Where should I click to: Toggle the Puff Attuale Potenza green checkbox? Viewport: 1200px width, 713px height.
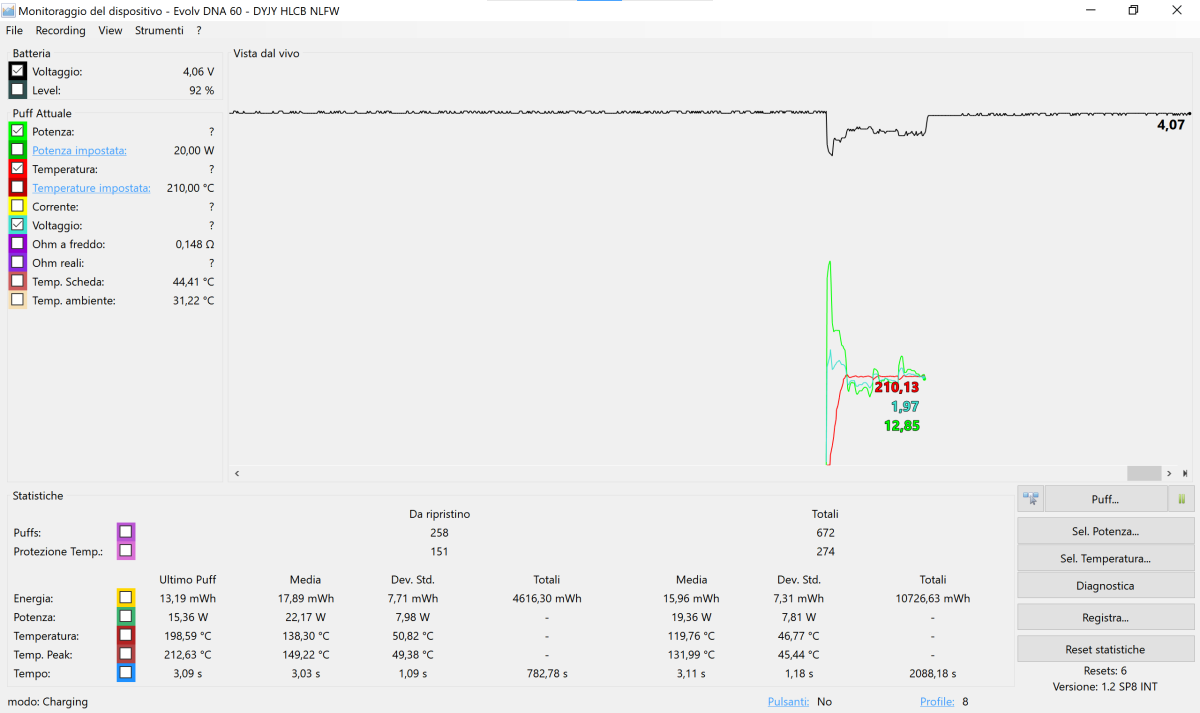click(17, 131)
